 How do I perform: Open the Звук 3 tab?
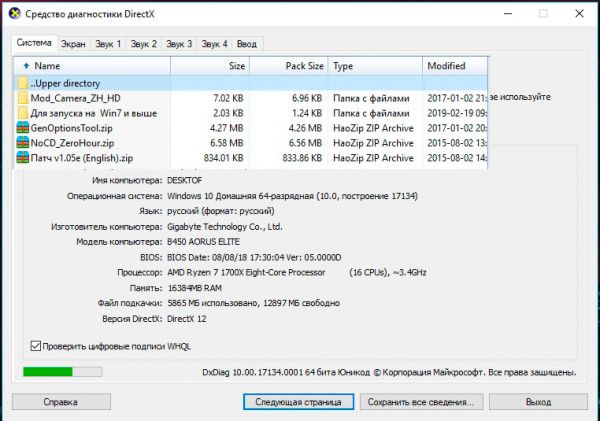click(179, 44)
